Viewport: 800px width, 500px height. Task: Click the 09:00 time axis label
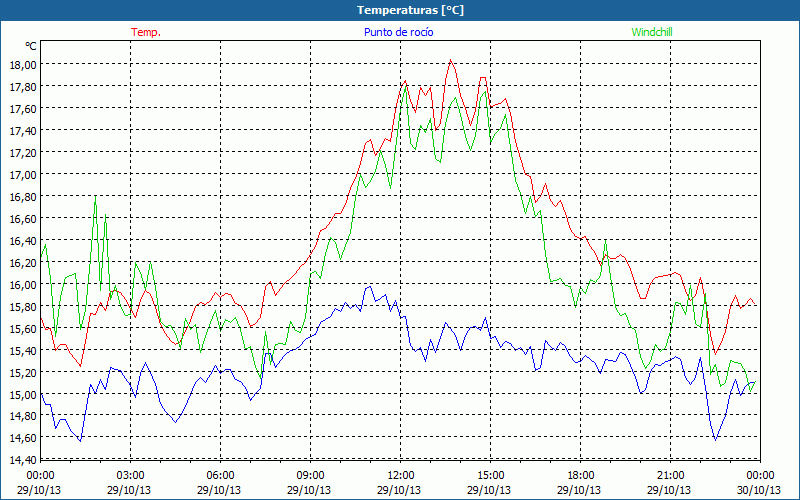310,475
